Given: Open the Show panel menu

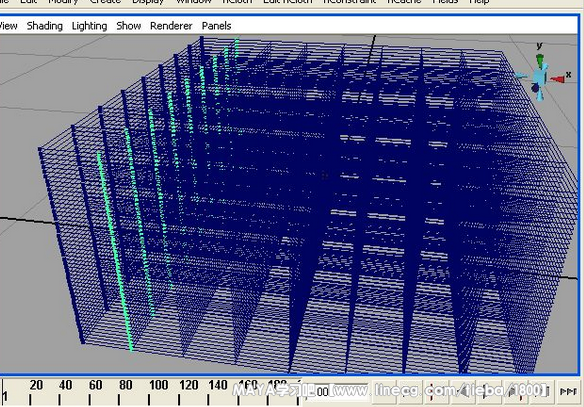Looking at the screenshot, I should click(128, 26).
